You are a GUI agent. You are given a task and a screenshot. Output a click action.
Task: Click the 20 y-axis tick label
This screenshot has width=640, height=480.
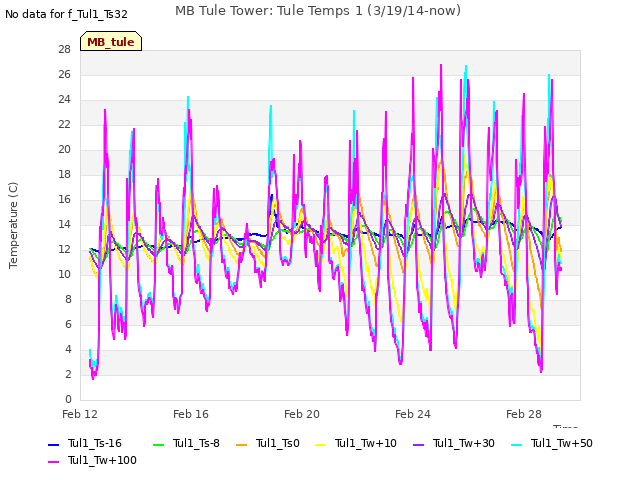(64, 149)
